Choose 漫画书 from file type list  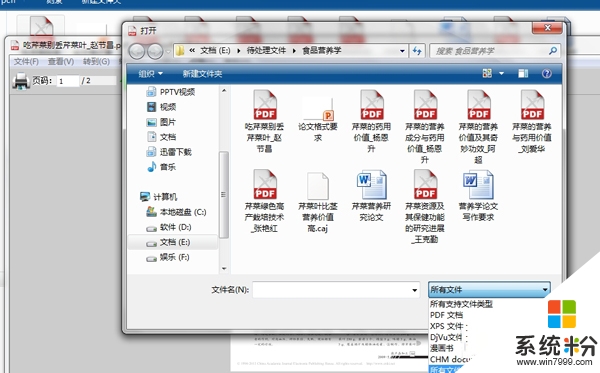(442, 349)
